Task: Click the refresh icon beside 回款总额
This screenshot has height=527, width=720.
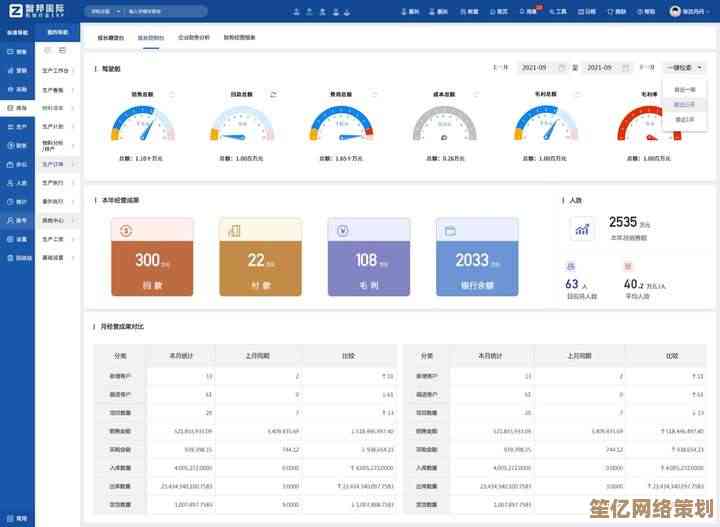Action: (273, 94)
